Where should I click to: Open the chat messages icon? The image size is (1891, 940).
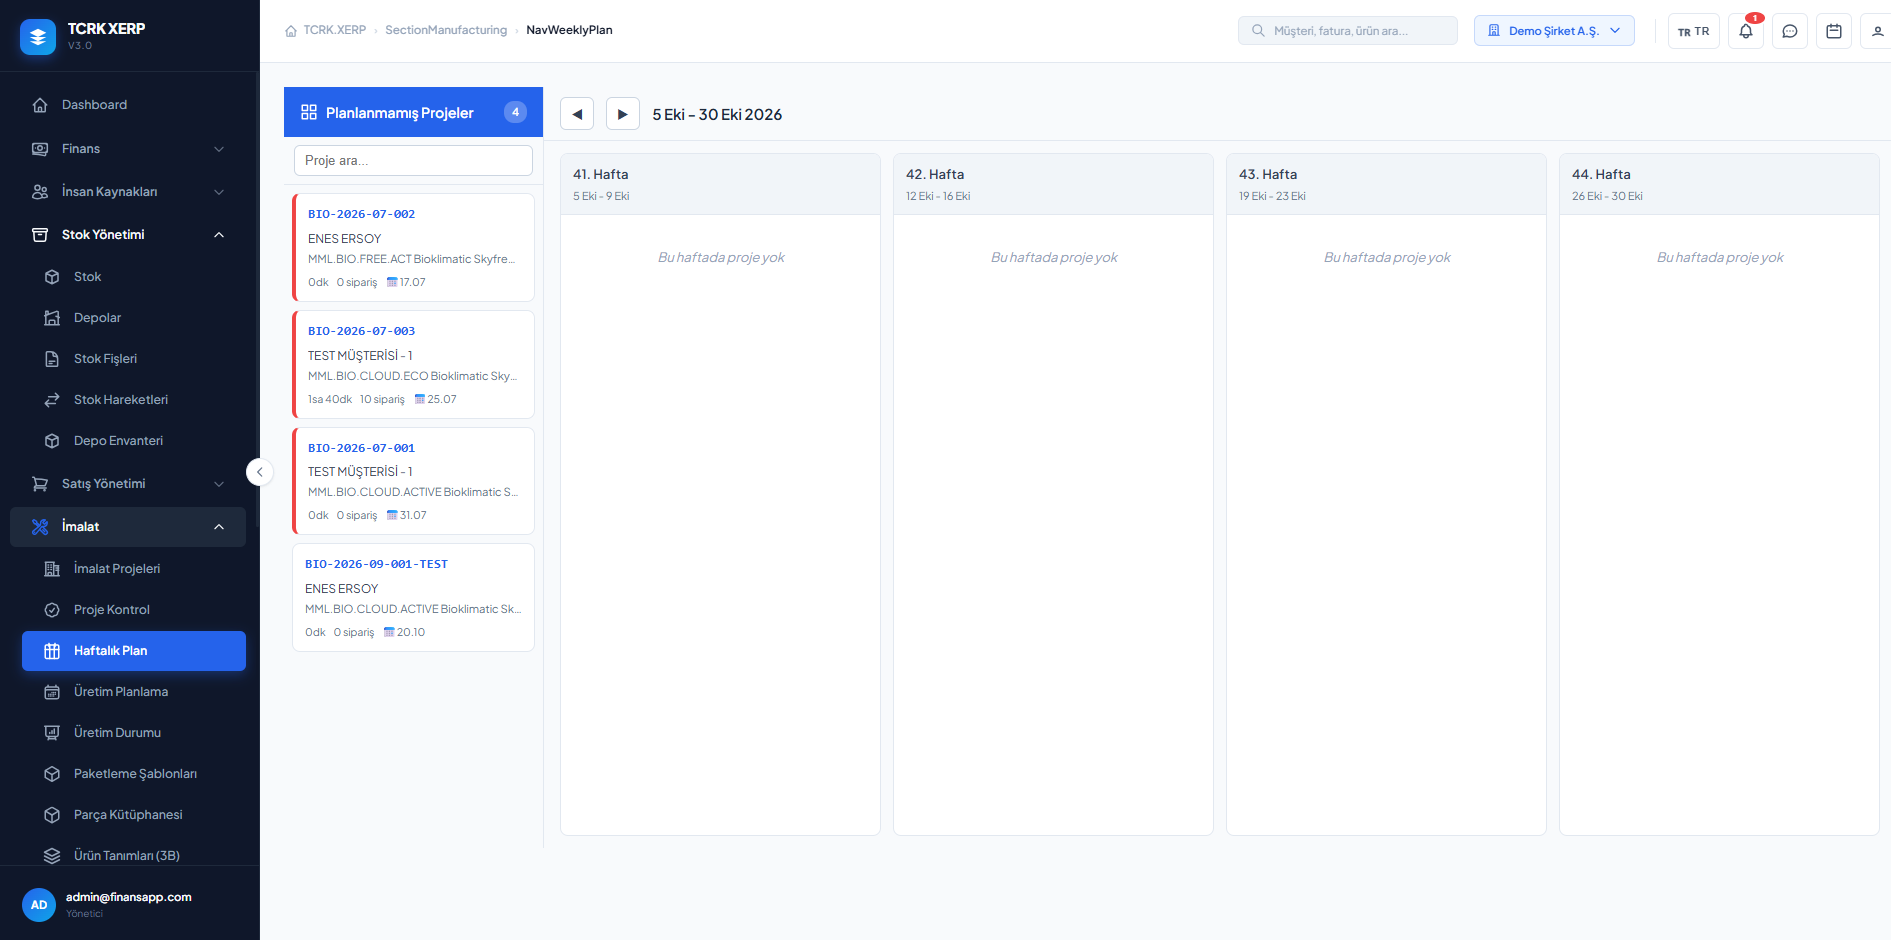(x=1790, y=31)
